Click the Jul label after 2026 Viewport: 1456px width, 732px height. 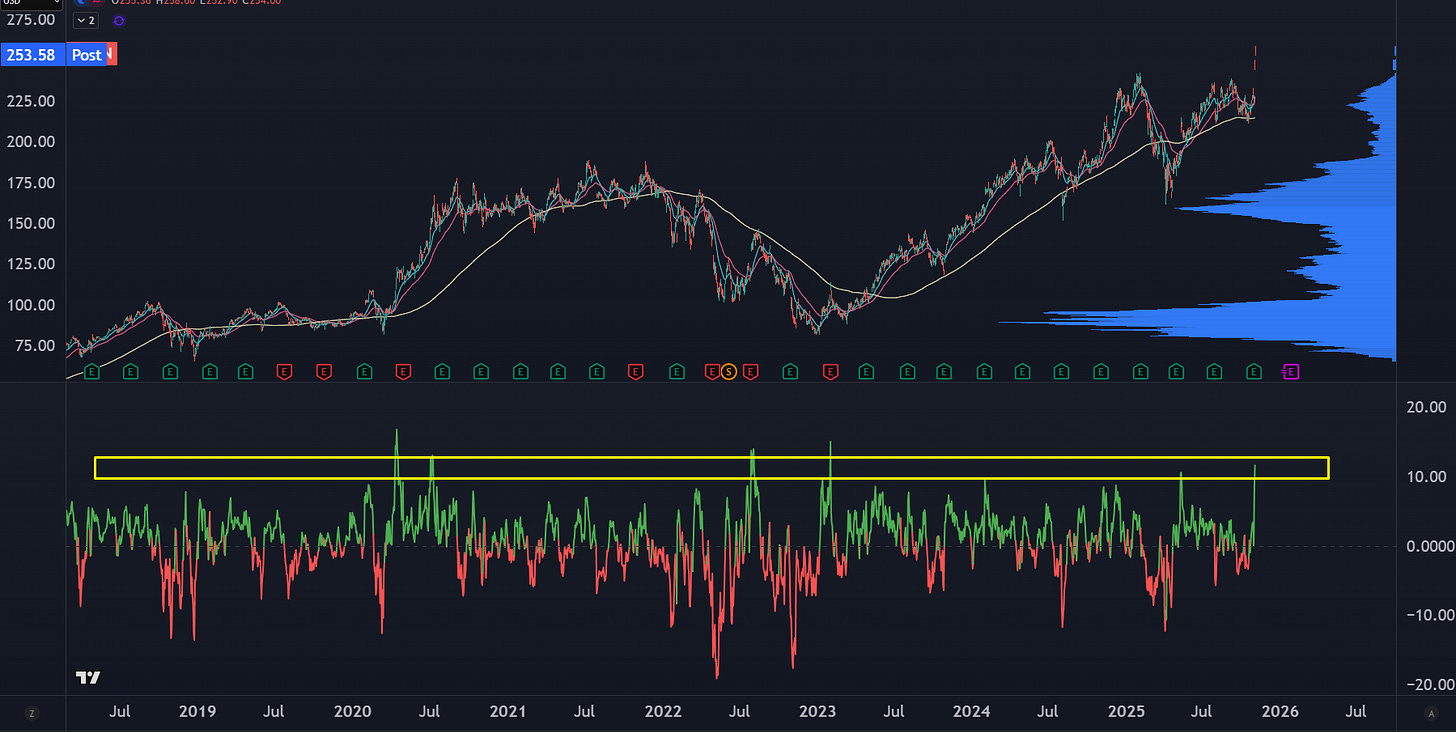[x=1357, y=712]
